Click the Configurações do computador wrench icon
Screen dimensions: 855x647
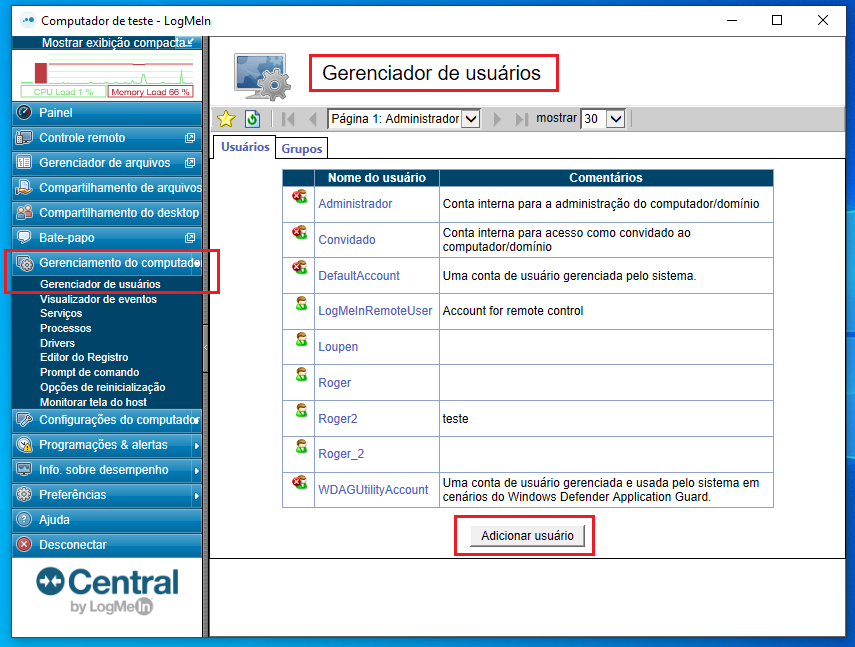24,419
